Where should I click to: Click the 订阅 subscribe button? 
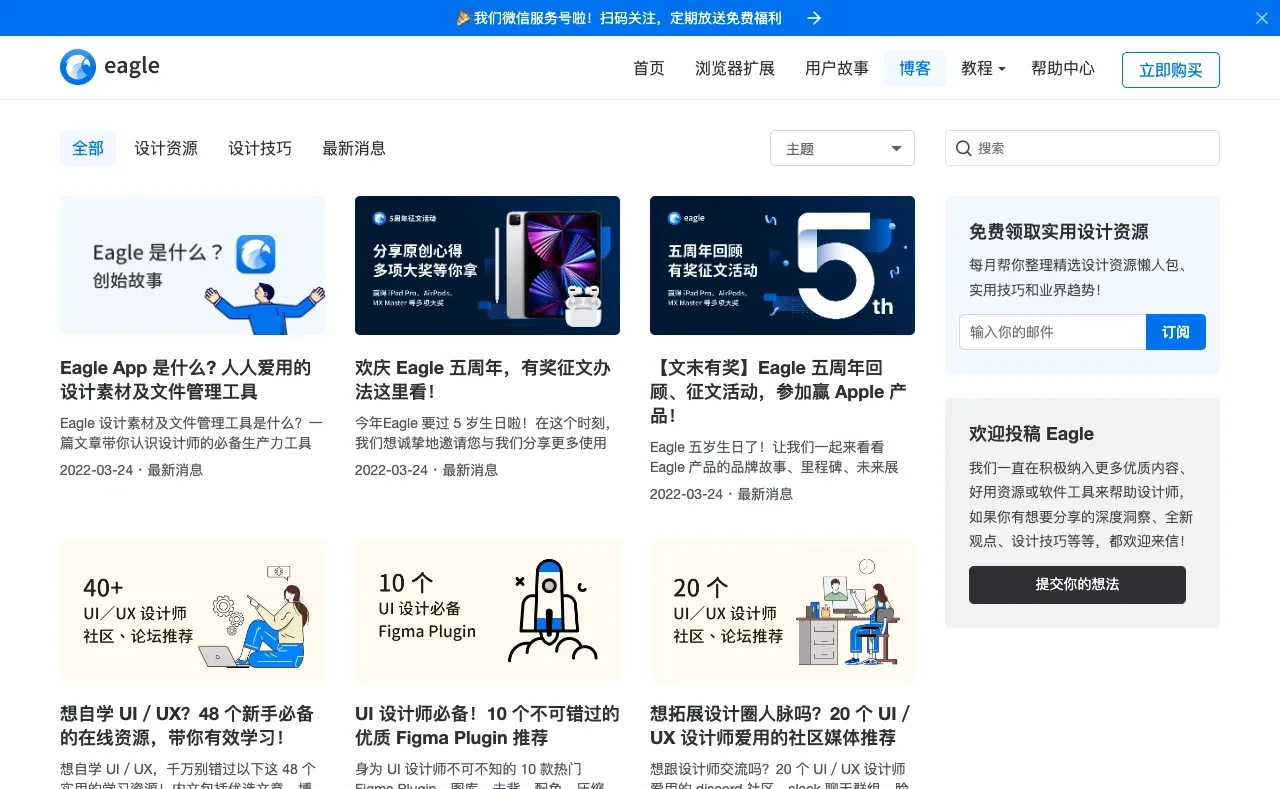[1175, 332]
